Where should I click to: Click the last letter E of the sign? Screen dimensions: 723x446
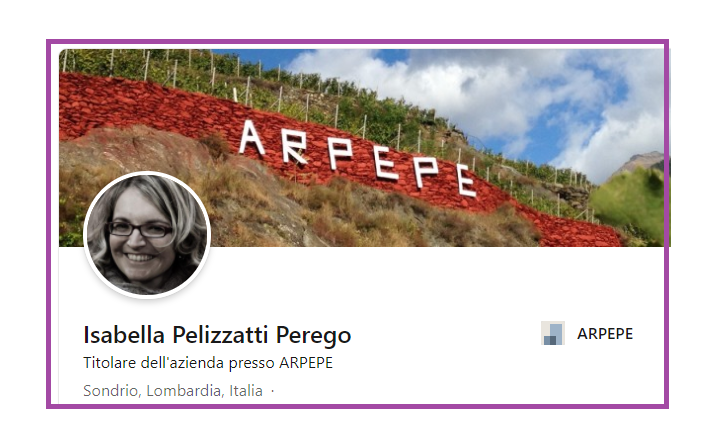(466, 180)
